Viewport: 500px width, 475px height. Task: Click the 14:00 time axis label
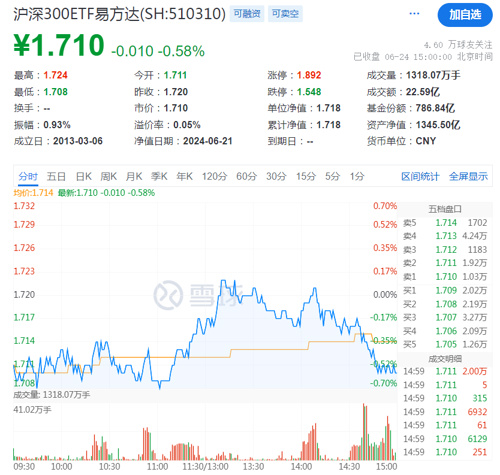(x=301, y=467)
